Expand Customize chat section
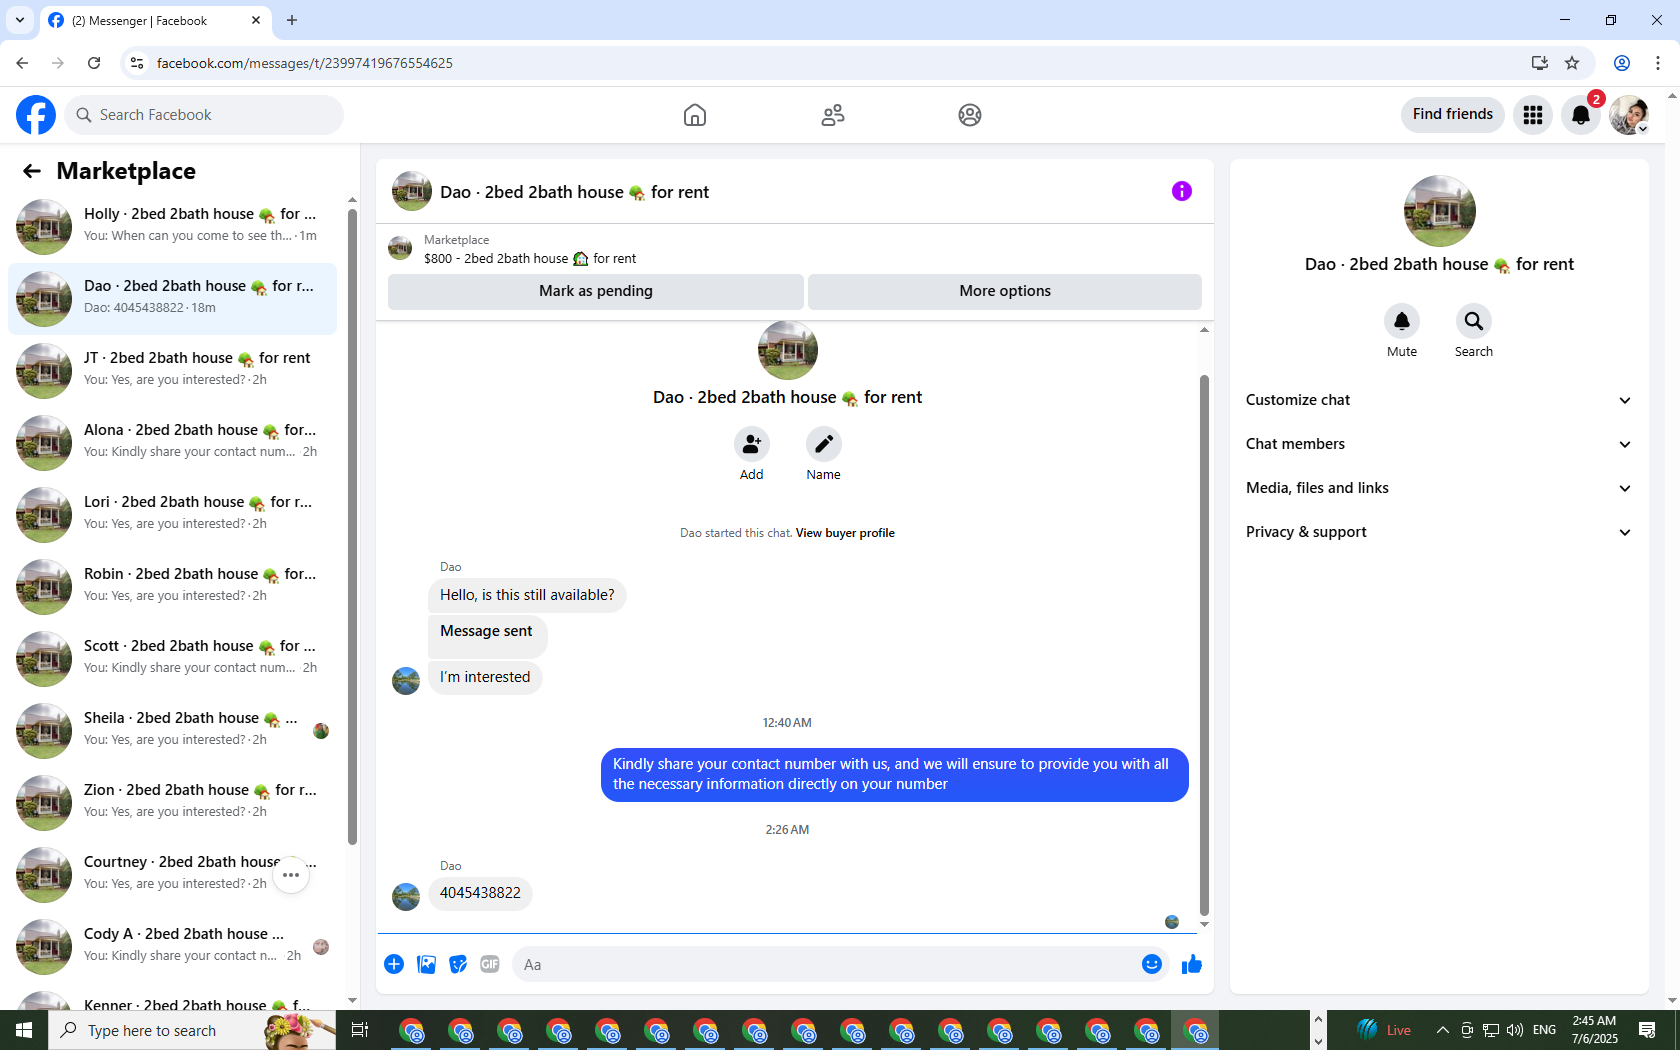 coord(1439,400)
